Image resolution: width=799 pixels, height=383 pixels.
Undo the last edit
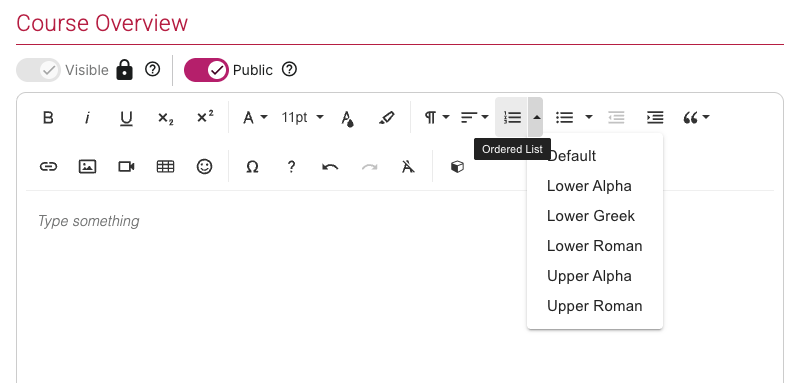coord(330,167)
